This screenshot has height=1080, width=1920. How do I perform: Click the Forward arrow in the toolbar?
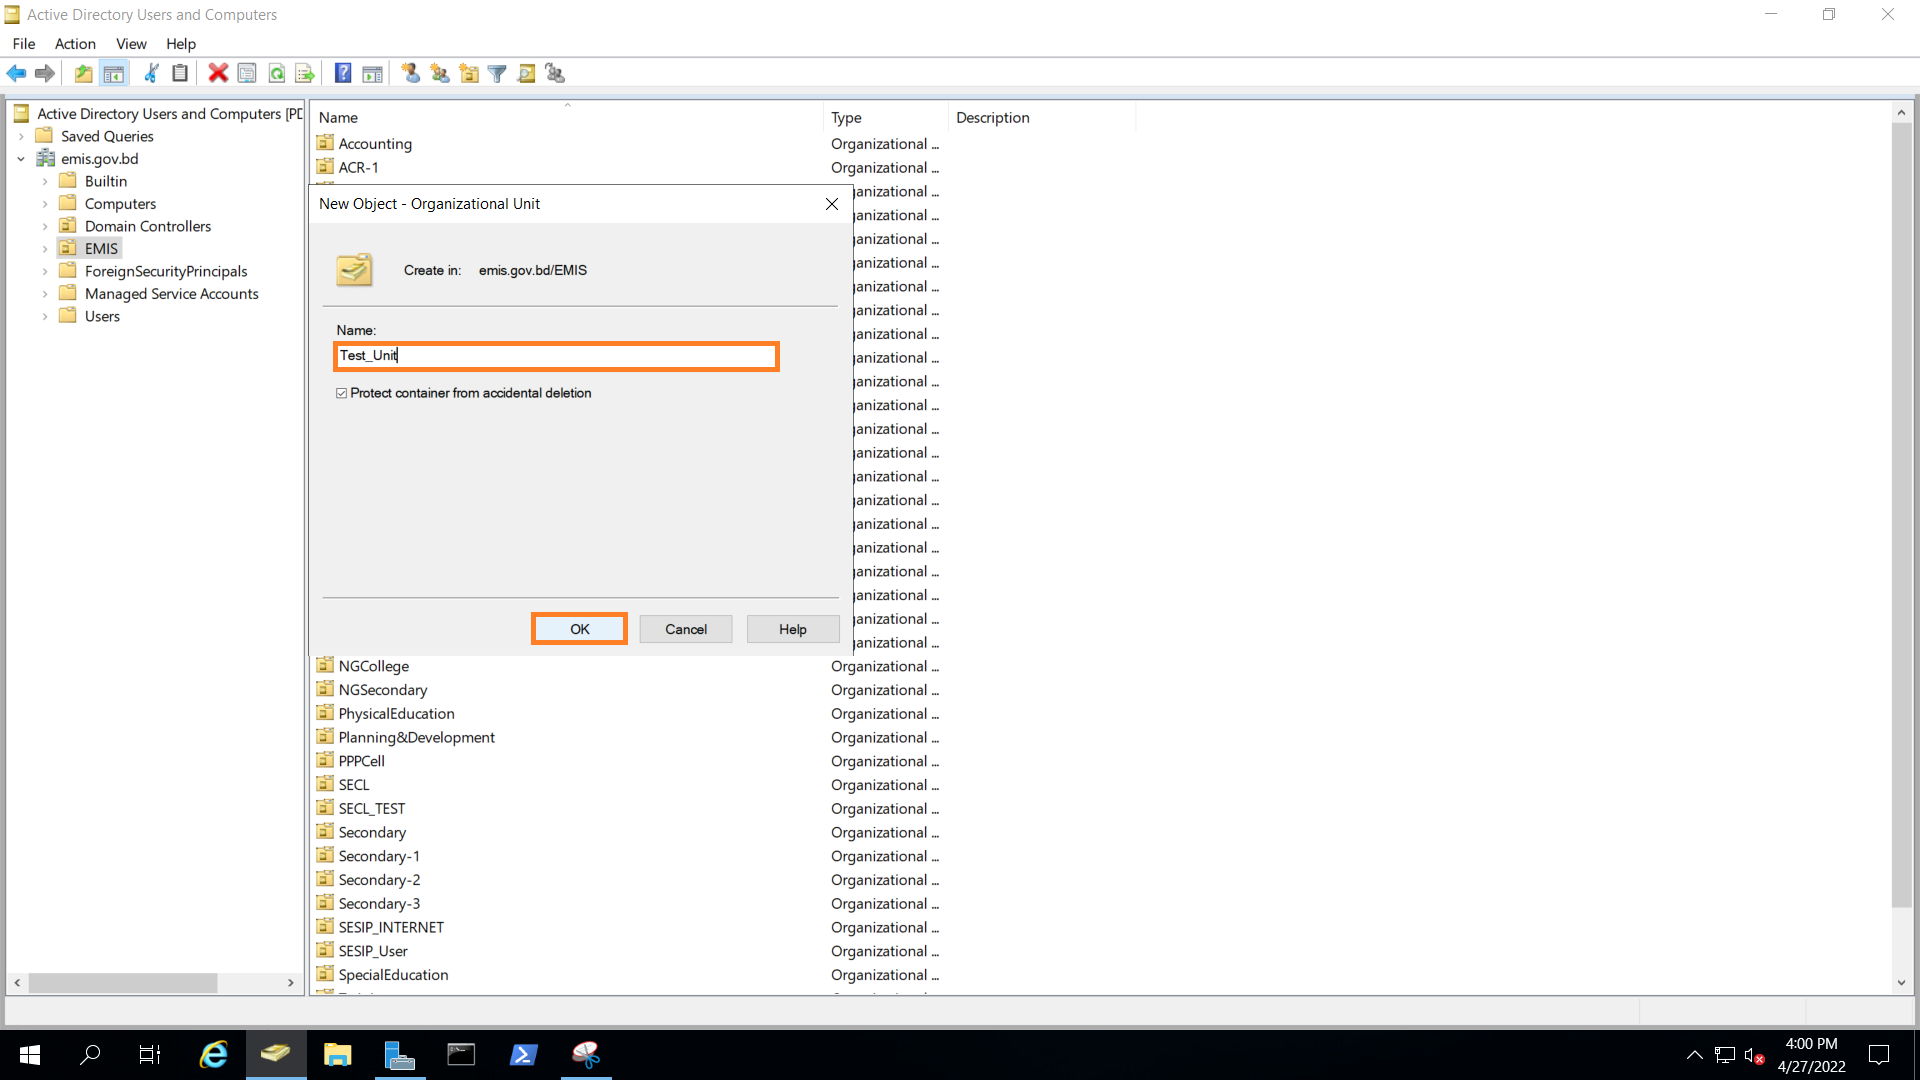point(44,73)
